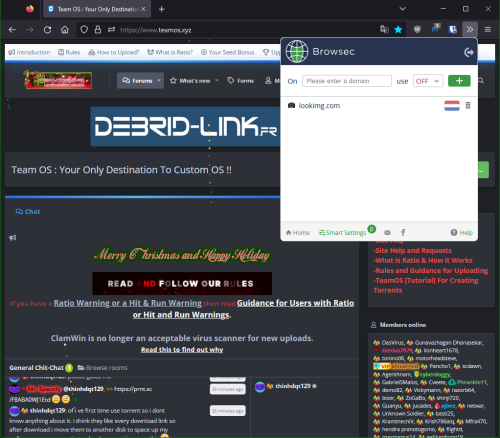This screenshot has width=500, height=438.
Task: Open member cyberdoggy profile
Action: pos(434,374)
